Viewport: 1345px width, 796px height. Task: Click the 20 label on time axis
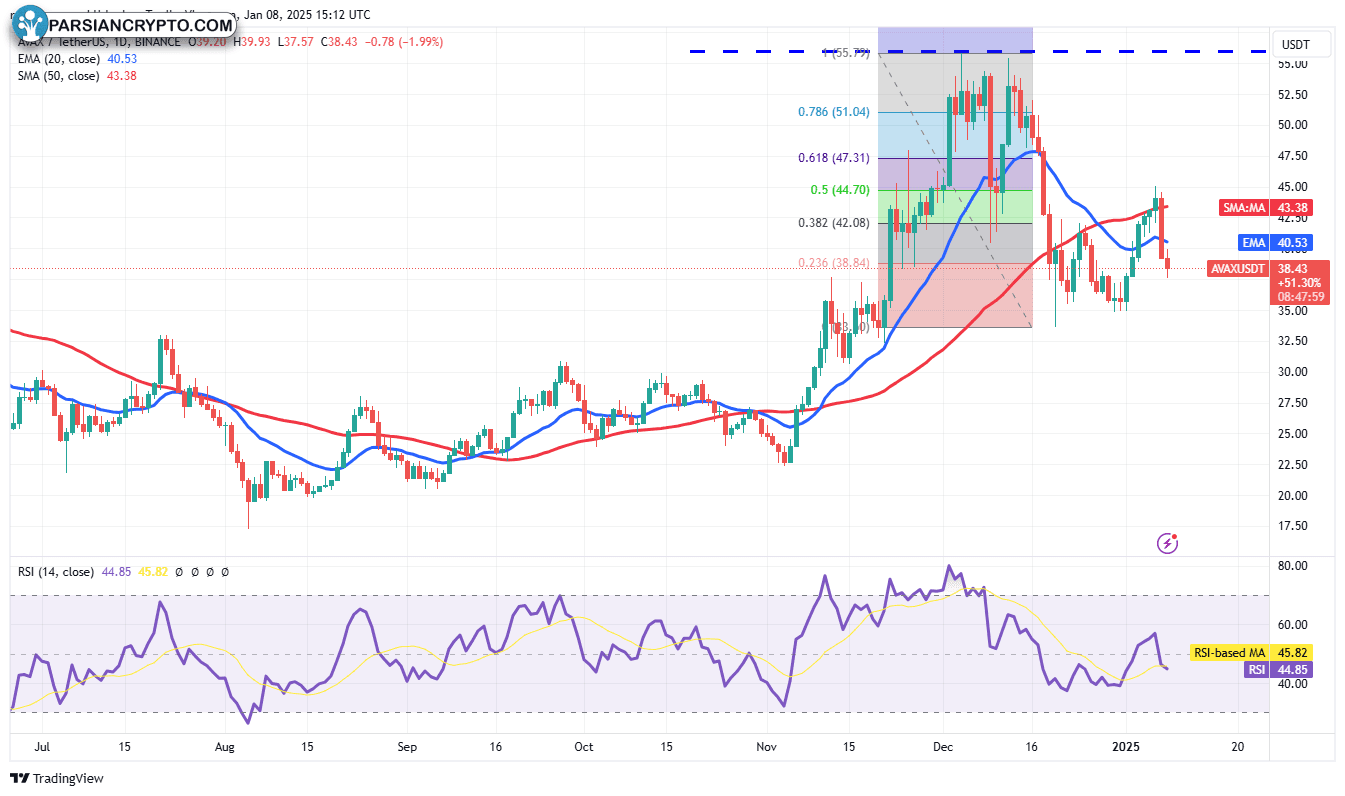1237,747
